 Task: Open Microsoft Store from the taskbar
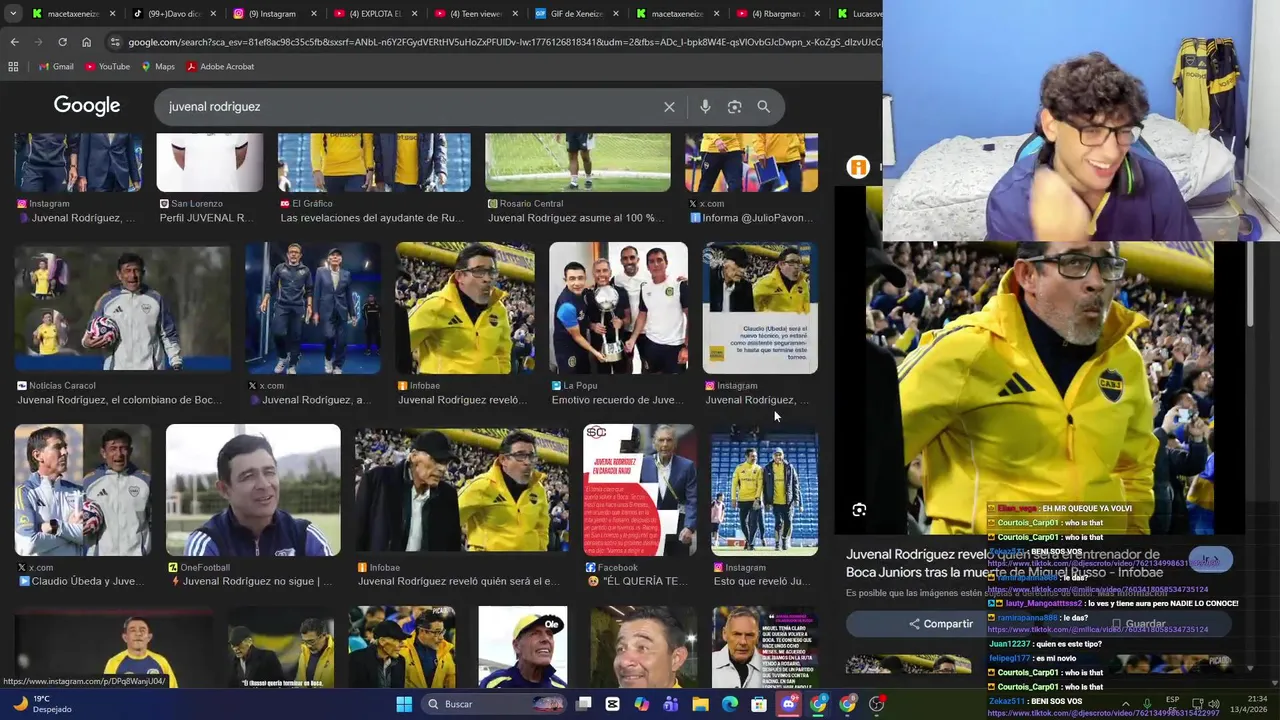point(759,704)
